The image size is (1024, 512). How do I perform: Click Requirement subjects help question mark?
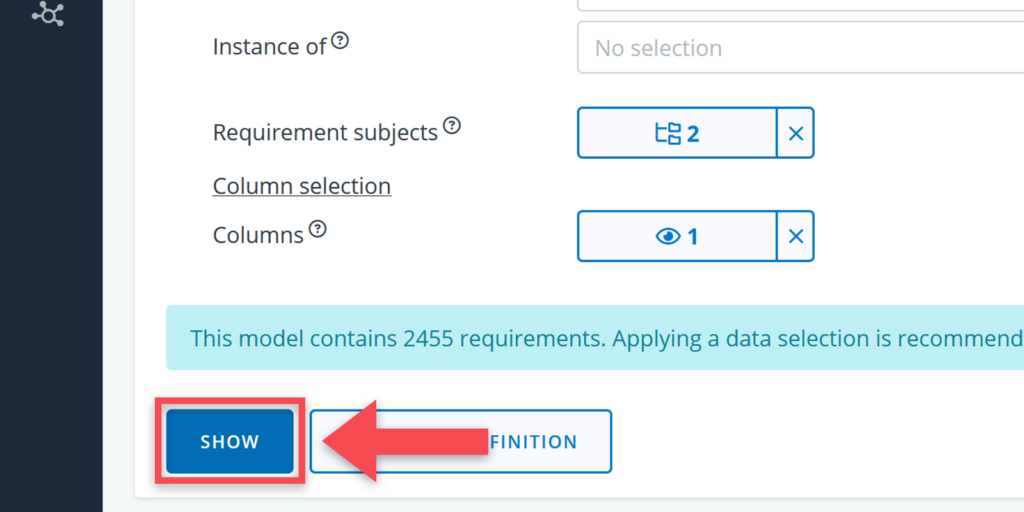coord(452,126)
